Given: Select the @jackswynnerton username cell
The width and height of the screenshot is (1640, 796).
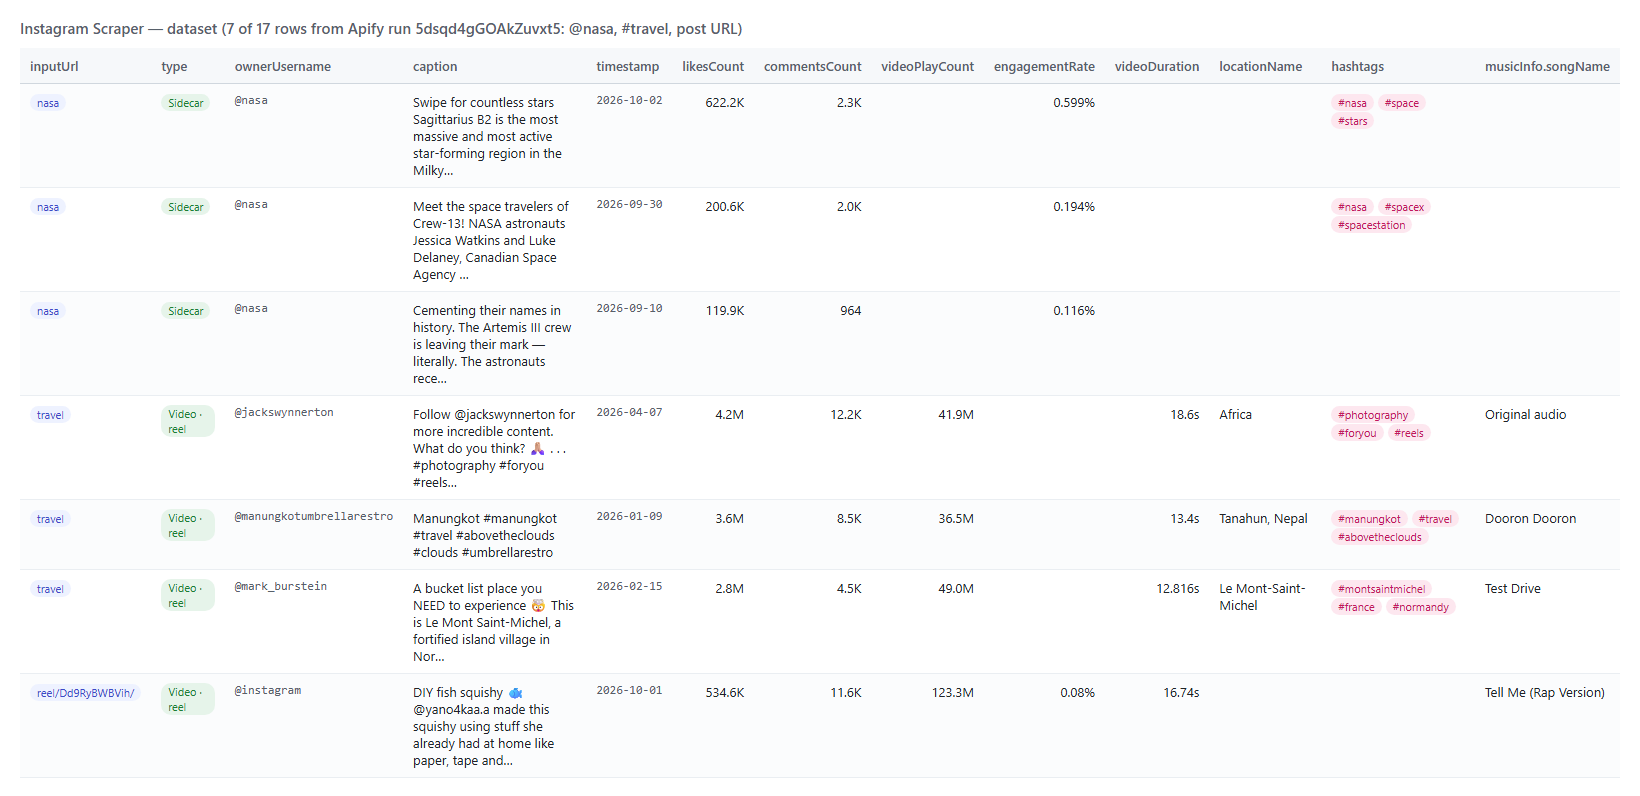Looking at the screenshot, I should click(x=284, y=413).
